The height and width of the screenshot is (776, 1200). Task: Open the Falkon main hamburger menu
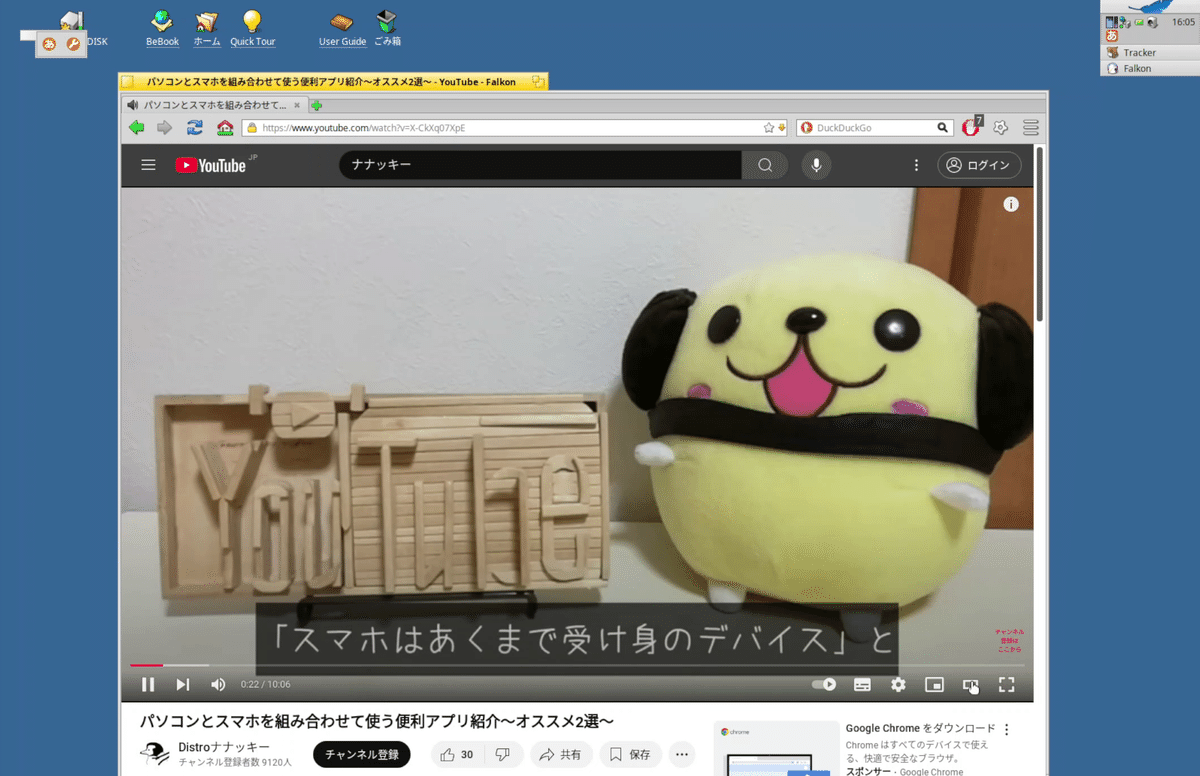click(x=1031, y=127)
